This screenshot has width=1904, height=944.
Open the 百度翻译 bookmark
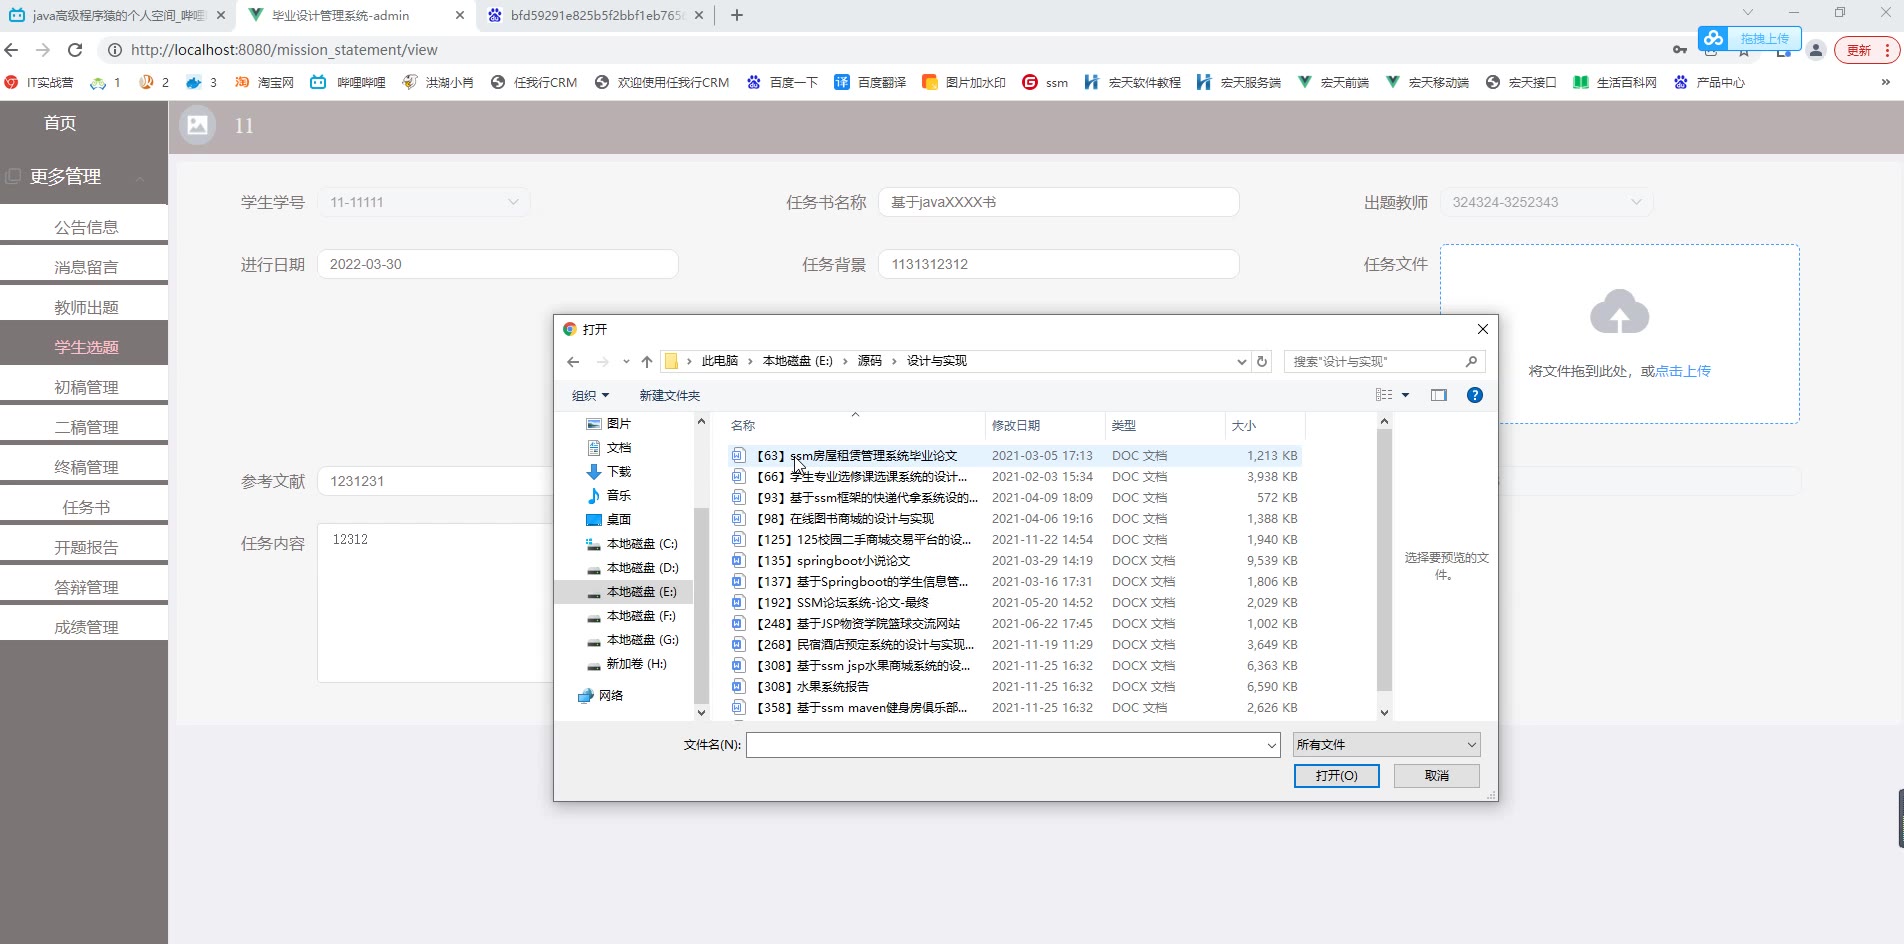[870, 83]
